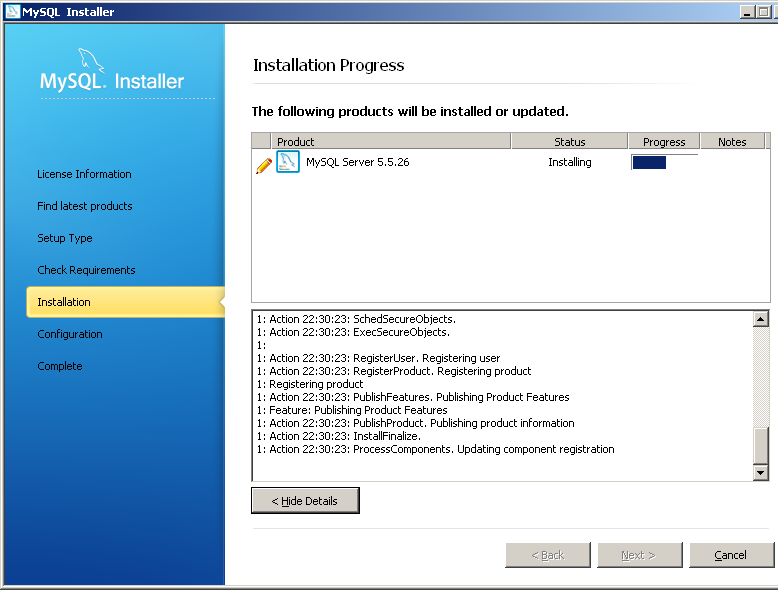Image resolution: width=778 pixels, height=590 pixels.
Task: Click the Hide Details button
Action: click(305, 501)
